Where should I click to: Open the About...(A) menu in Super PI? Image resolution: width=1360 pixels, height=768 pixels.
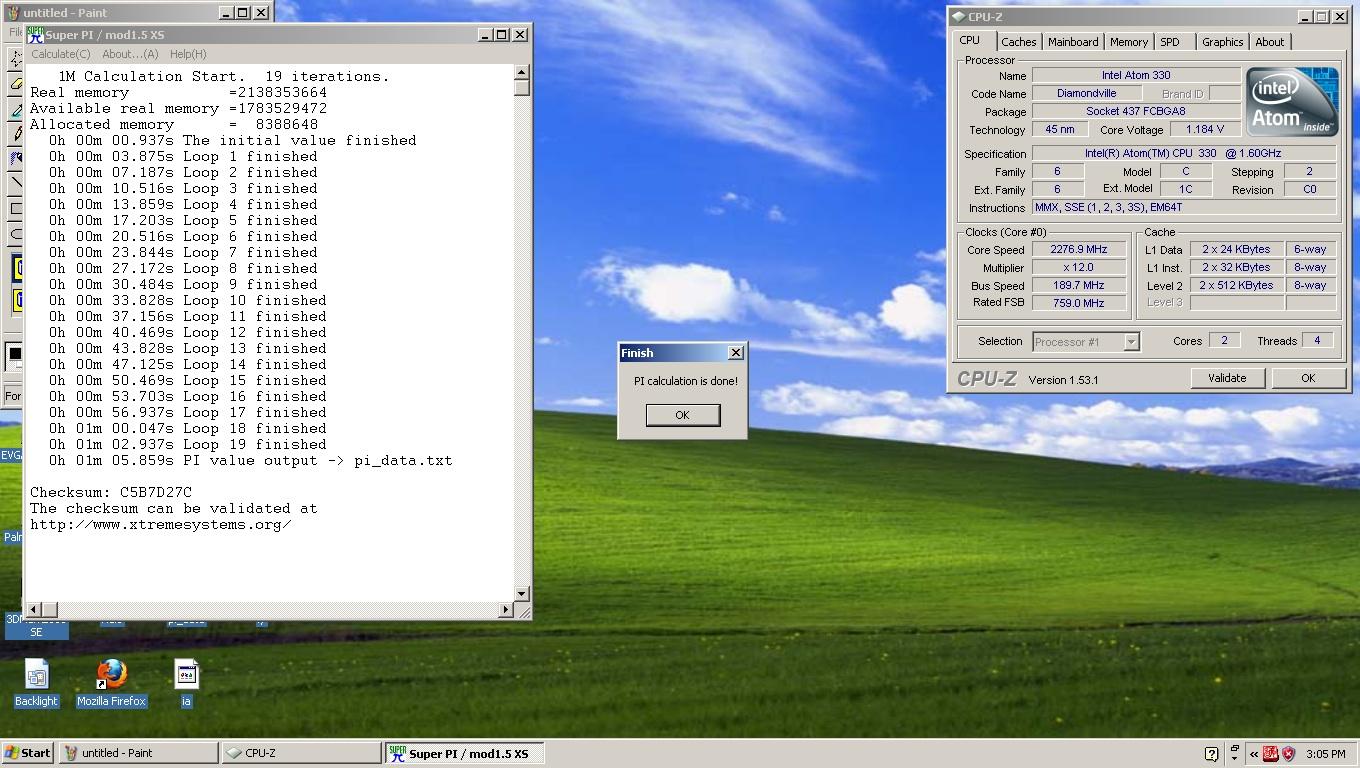pyautogui.click(x=130, y=54)
